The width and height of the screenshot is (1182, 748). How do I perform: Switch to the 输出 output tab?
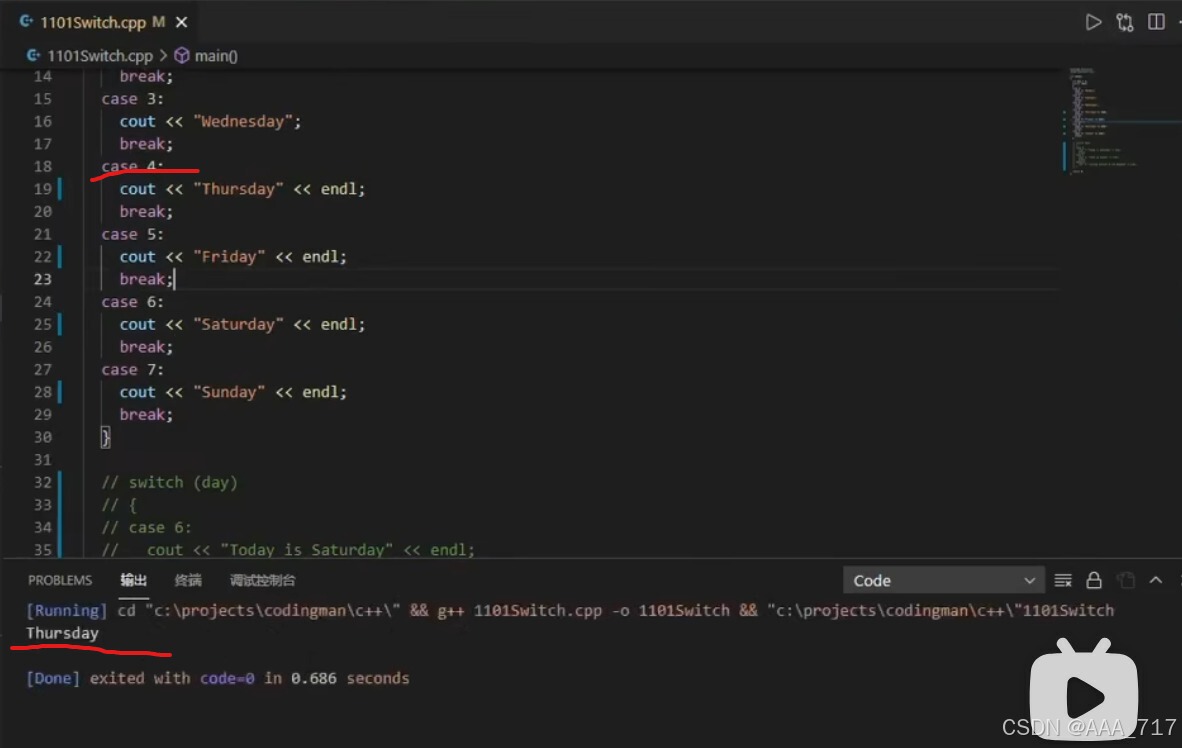pyautogui.click(x=133, y=580)
